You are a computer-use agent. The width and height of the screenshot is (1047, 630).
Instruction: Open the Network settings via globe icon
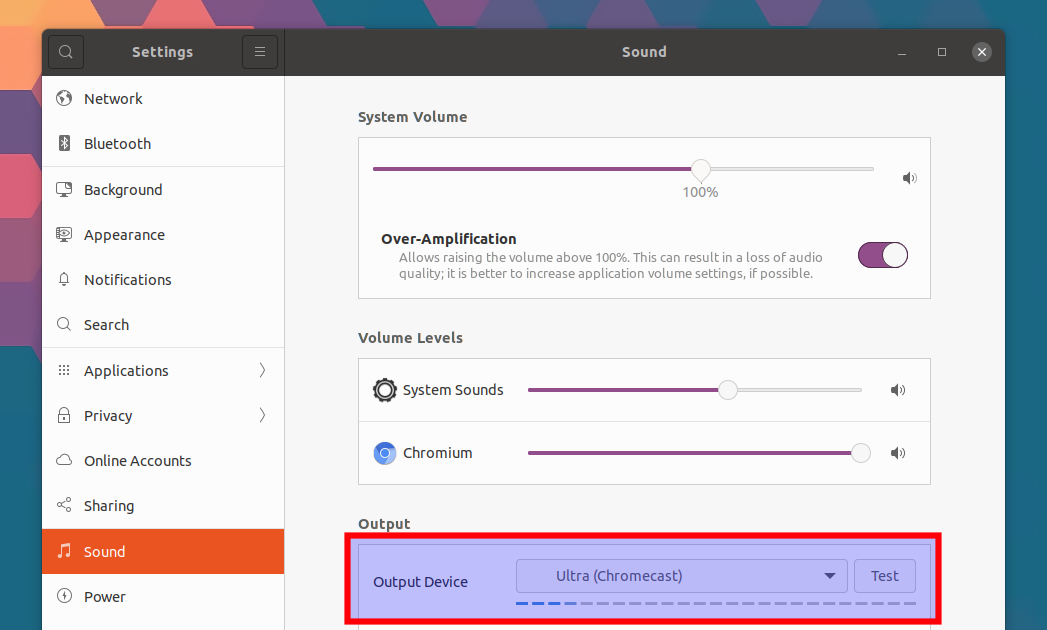pos(63,98)
